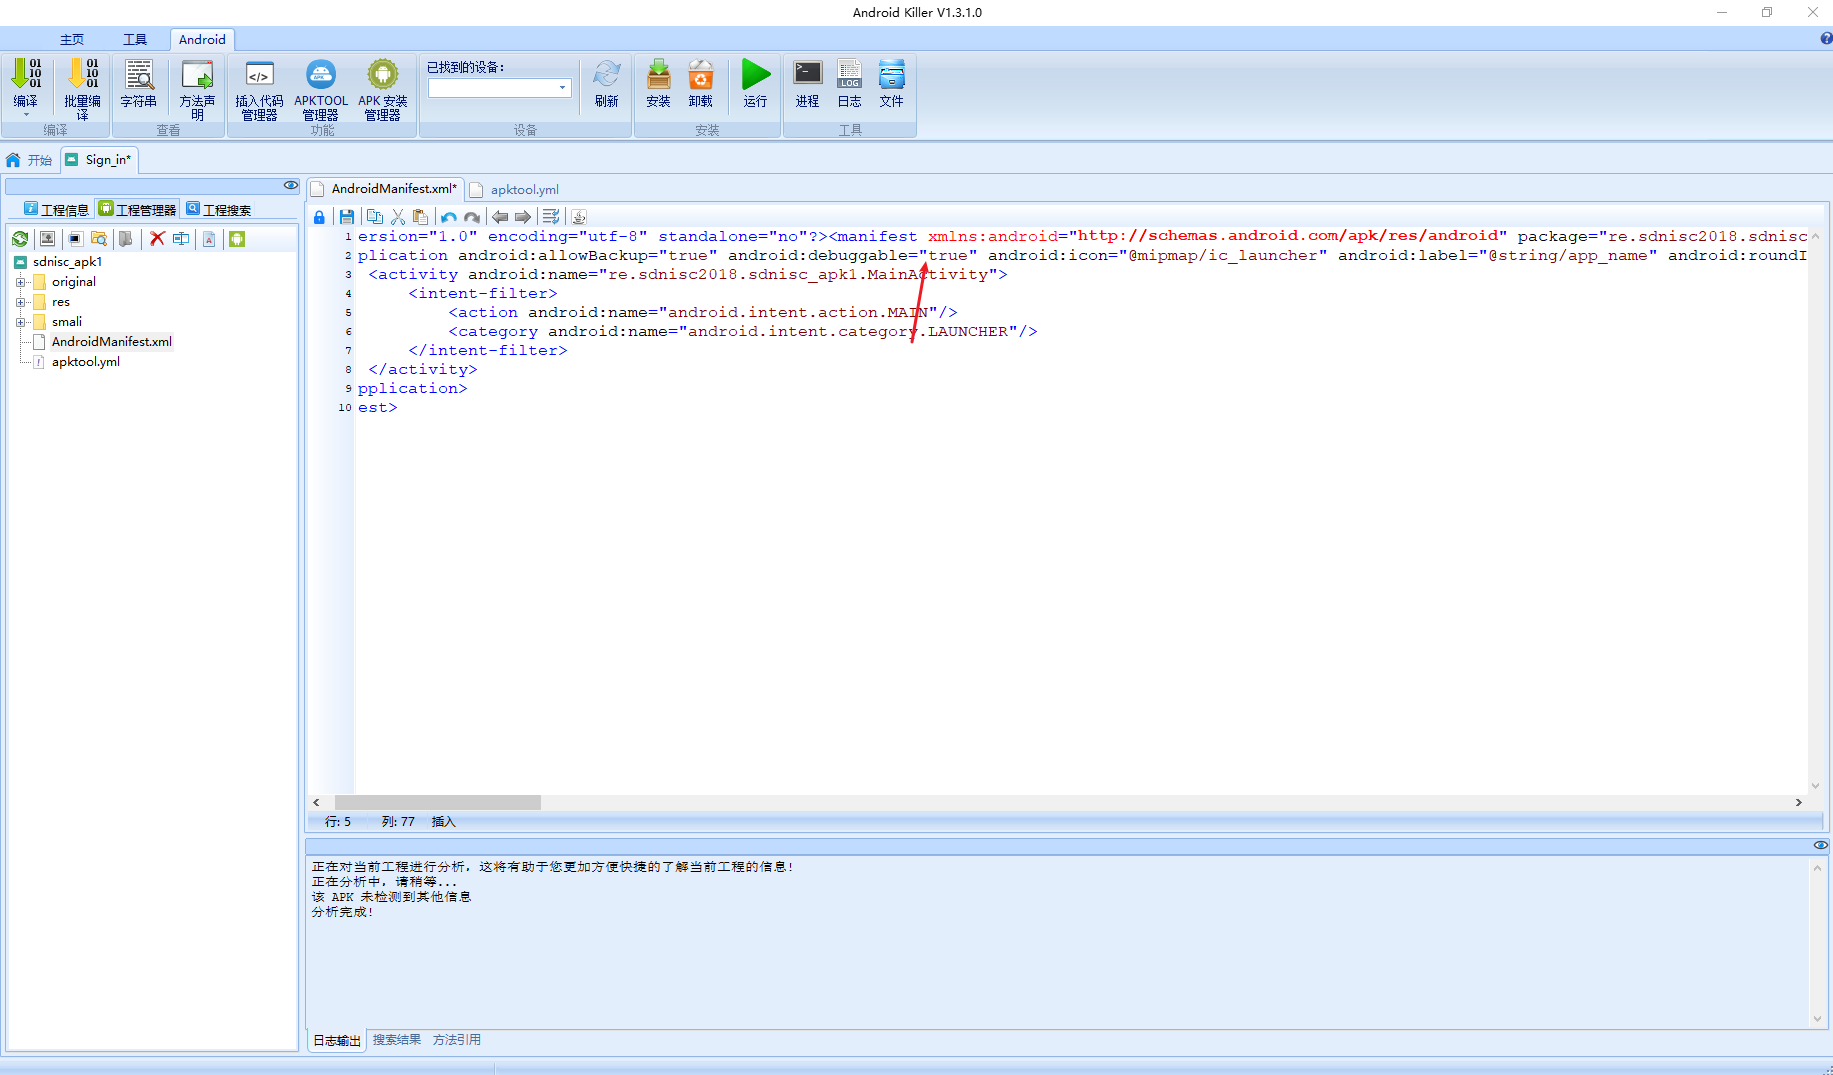Click the horizontal scrollbar left arrow

316,803
